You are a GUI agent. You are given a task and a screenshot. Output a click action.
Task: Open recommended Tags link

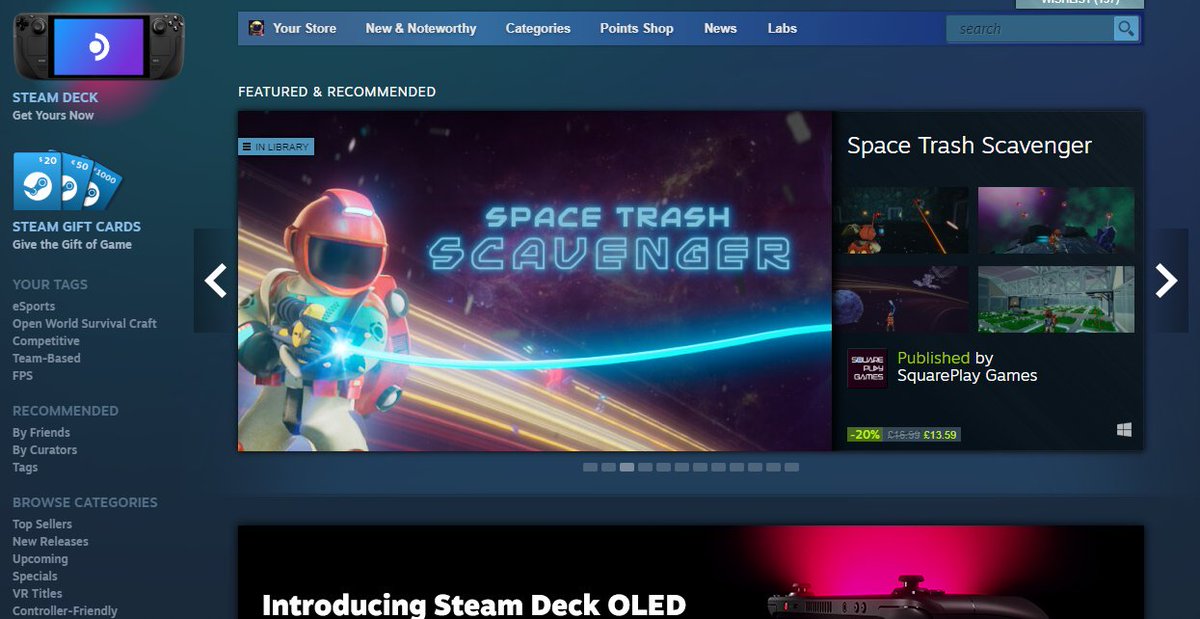[25, 467]
